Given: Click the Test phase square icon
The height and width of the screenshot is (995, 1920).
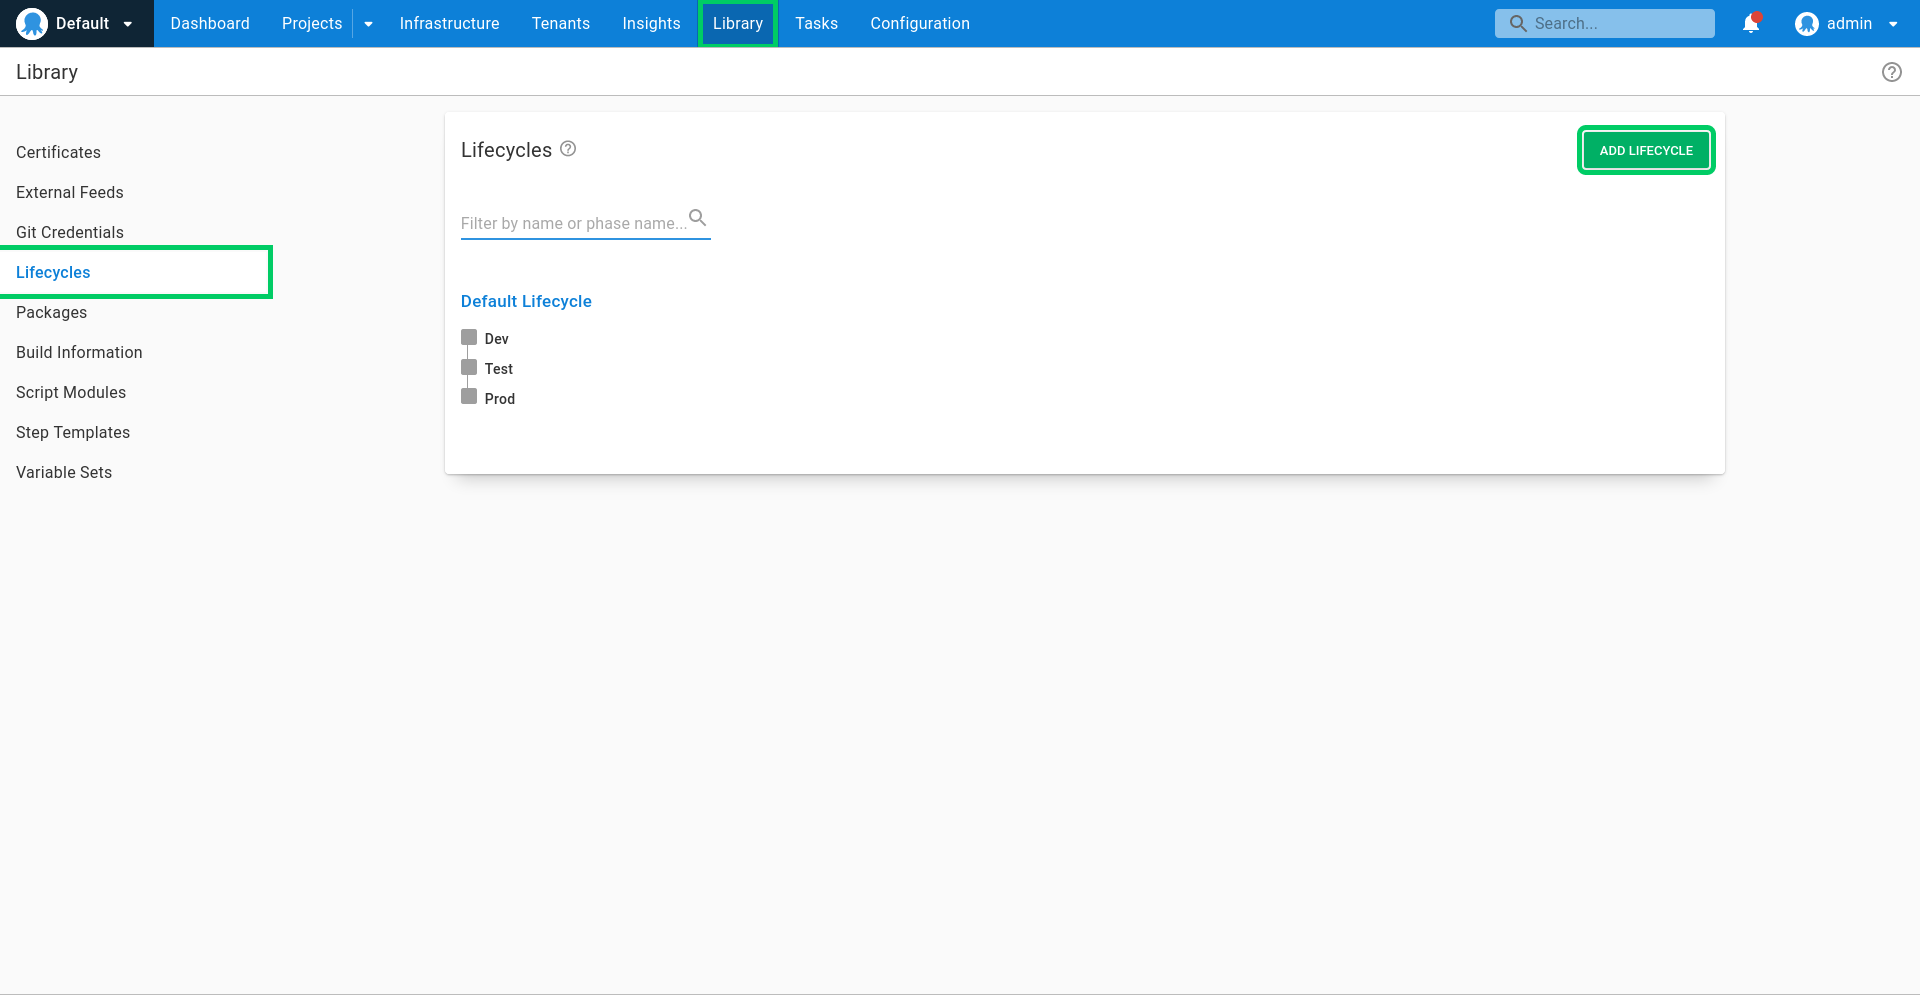Looking at the screenshot, I should tap(469, 367).
